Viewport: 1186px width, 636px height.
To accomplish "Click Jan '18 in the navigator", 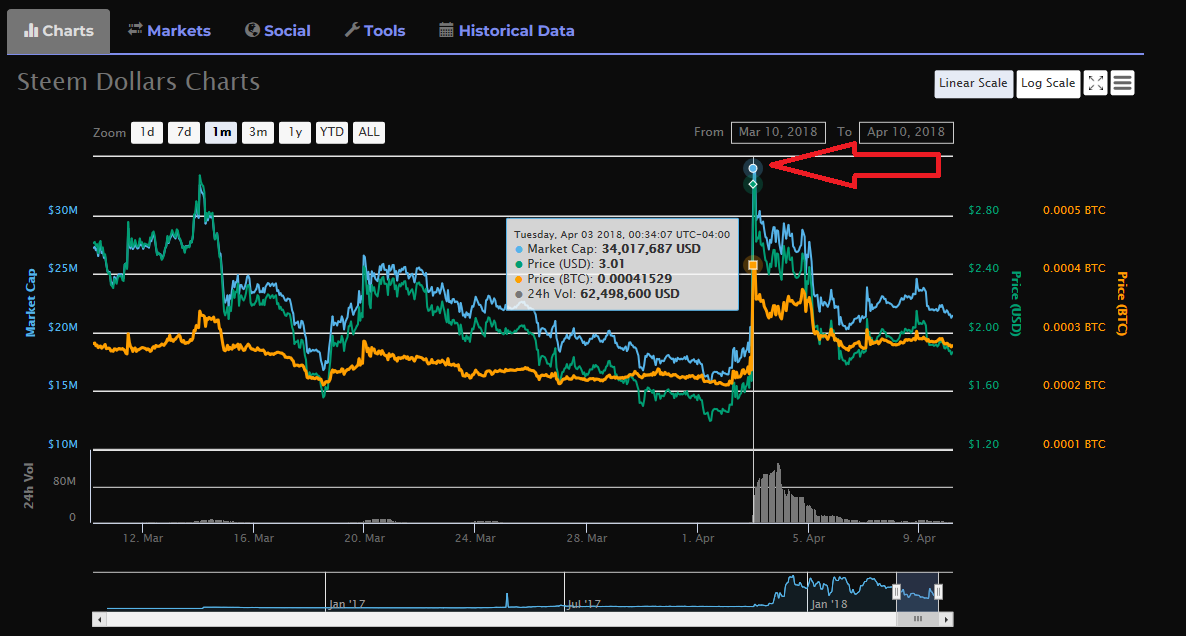I will pyautogui.click(x=829, y=604).
